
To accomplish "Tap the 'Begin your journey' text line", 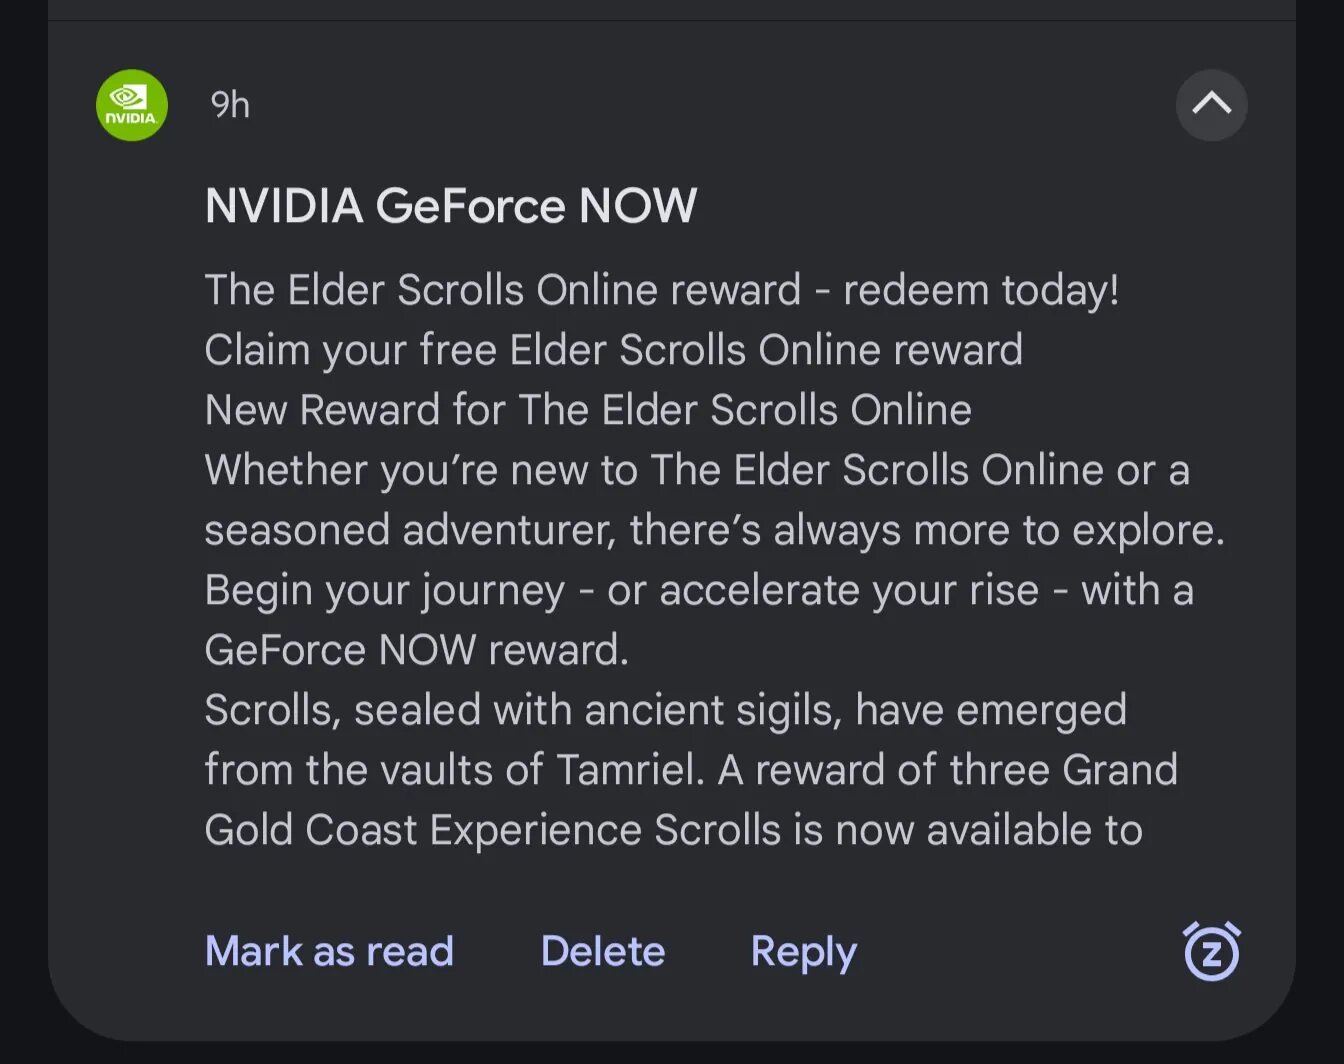I will [698, 590].
